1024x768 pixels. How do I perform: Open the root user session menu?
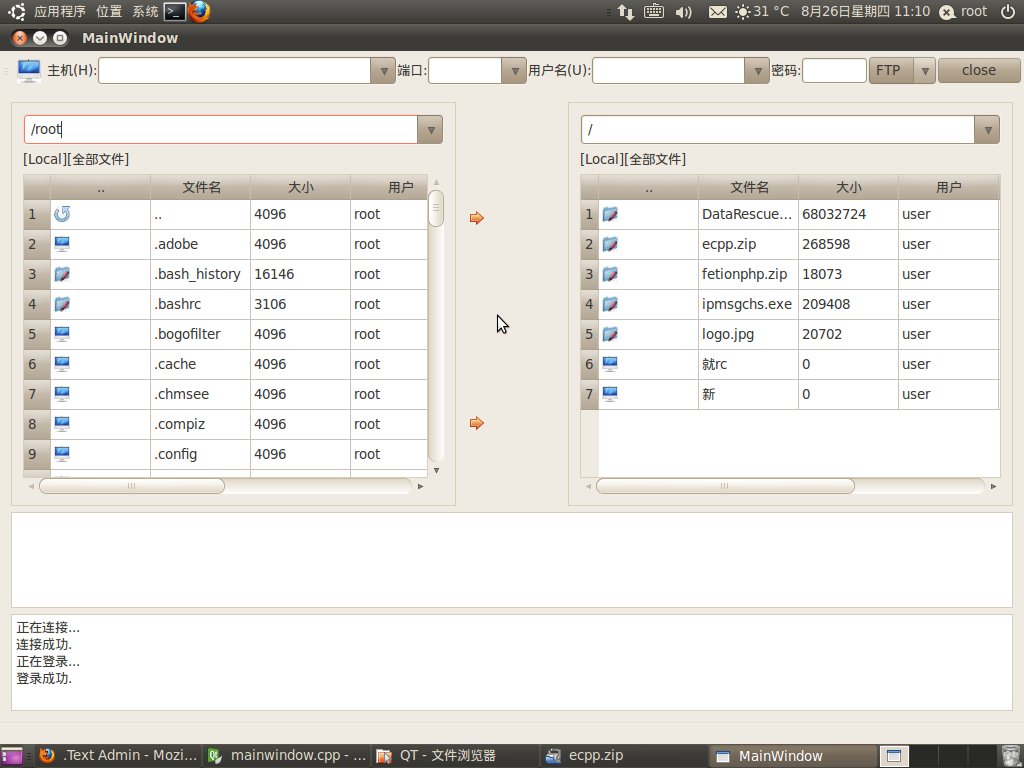[963, 12]
